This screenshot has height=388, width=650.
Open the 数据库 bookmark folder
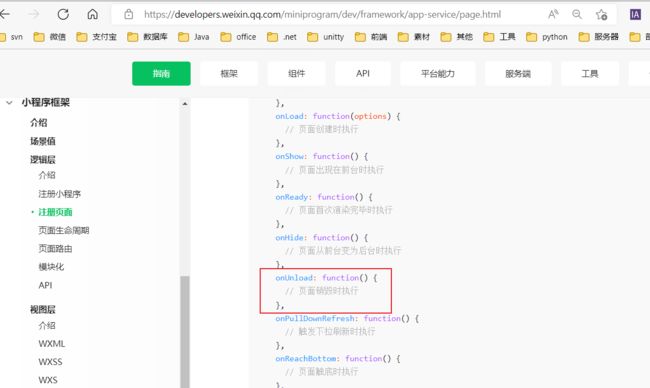click(148, 37)
